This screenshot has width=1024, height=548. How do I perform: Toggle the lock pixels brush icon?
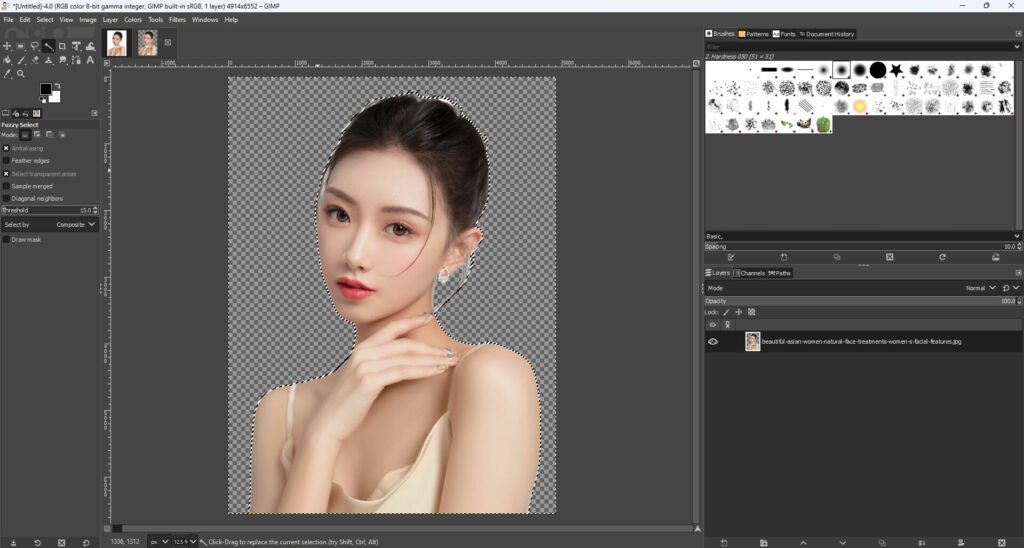(x=726, y=312)
